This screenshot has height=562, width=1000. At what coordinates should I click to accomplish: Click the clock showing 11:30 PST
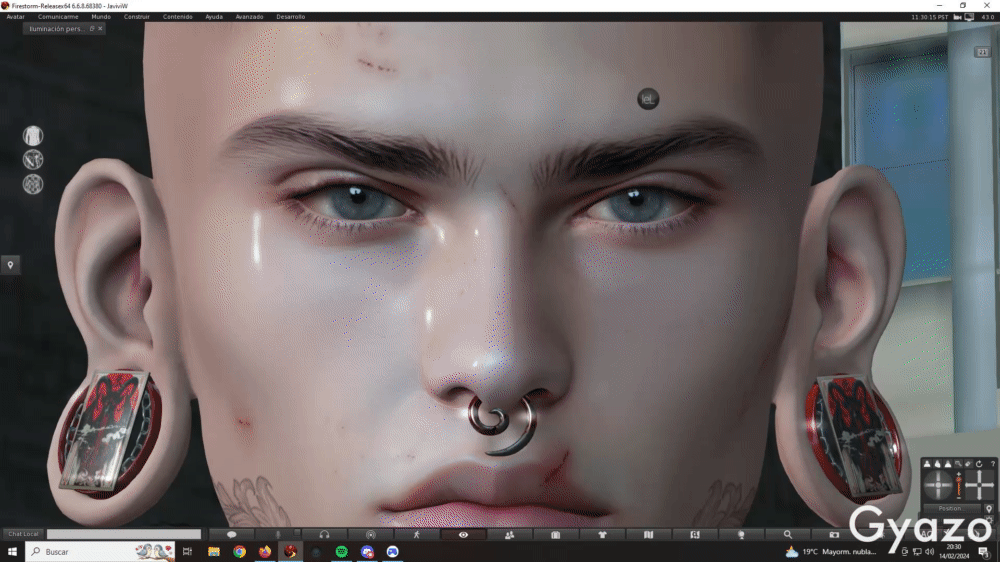pos(929,17)
